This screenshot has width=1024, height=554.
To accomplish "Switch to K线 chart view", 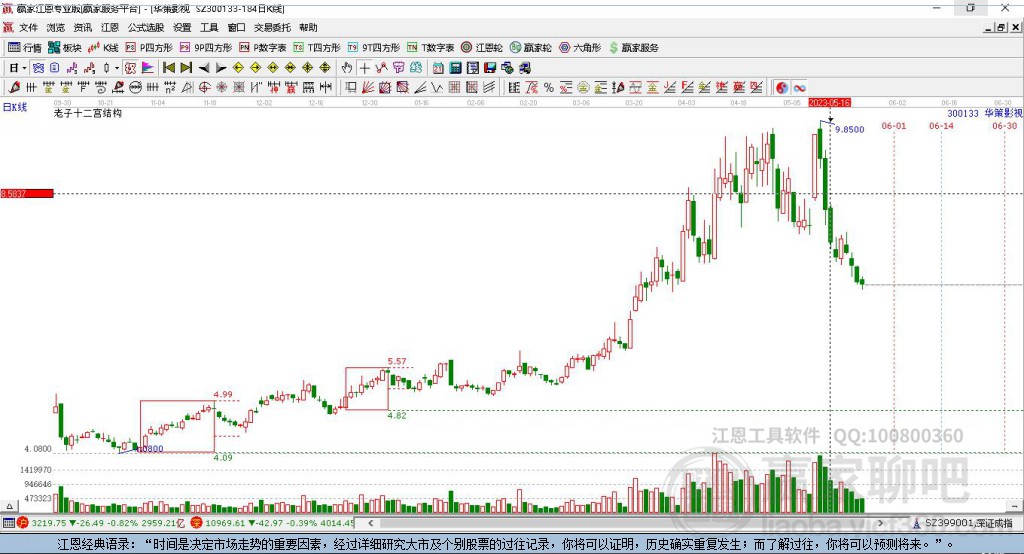I will click(x=103, y=48).
